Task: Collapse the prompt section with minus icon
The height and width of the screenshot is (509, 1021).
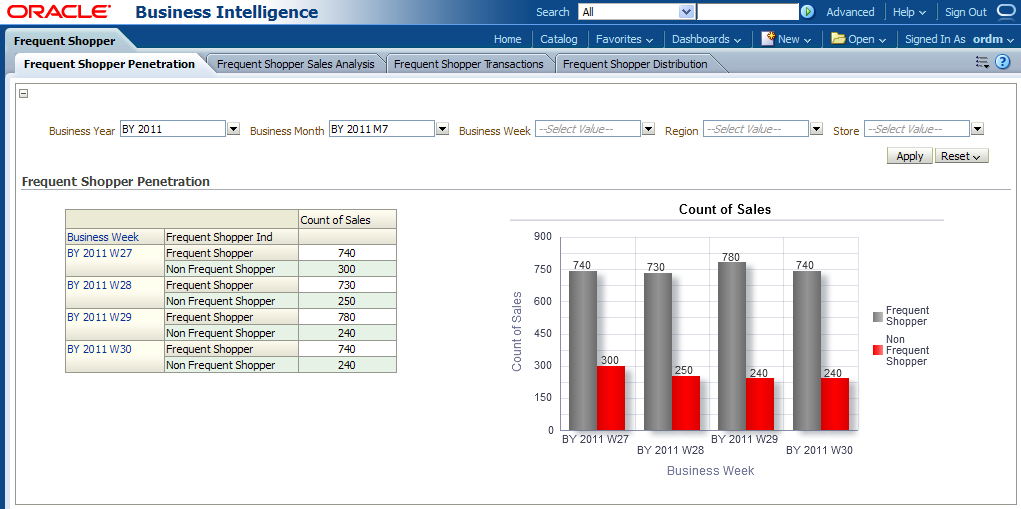Action: tap(24, 94)
